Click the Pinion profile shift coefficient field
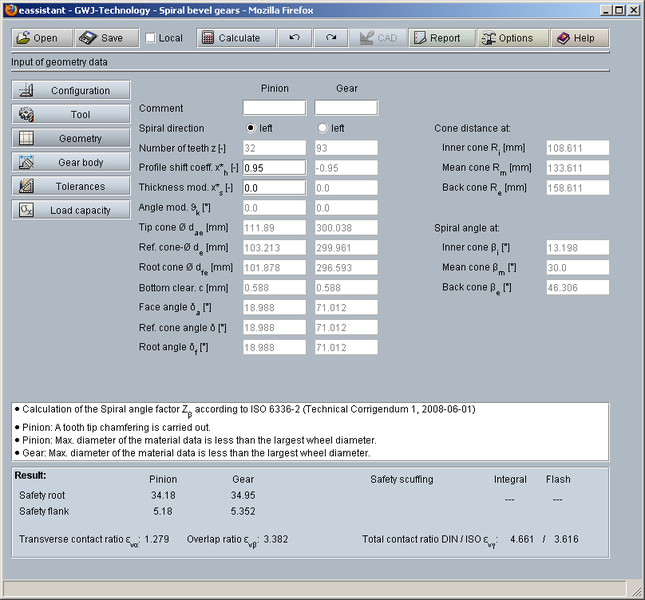 273,167
